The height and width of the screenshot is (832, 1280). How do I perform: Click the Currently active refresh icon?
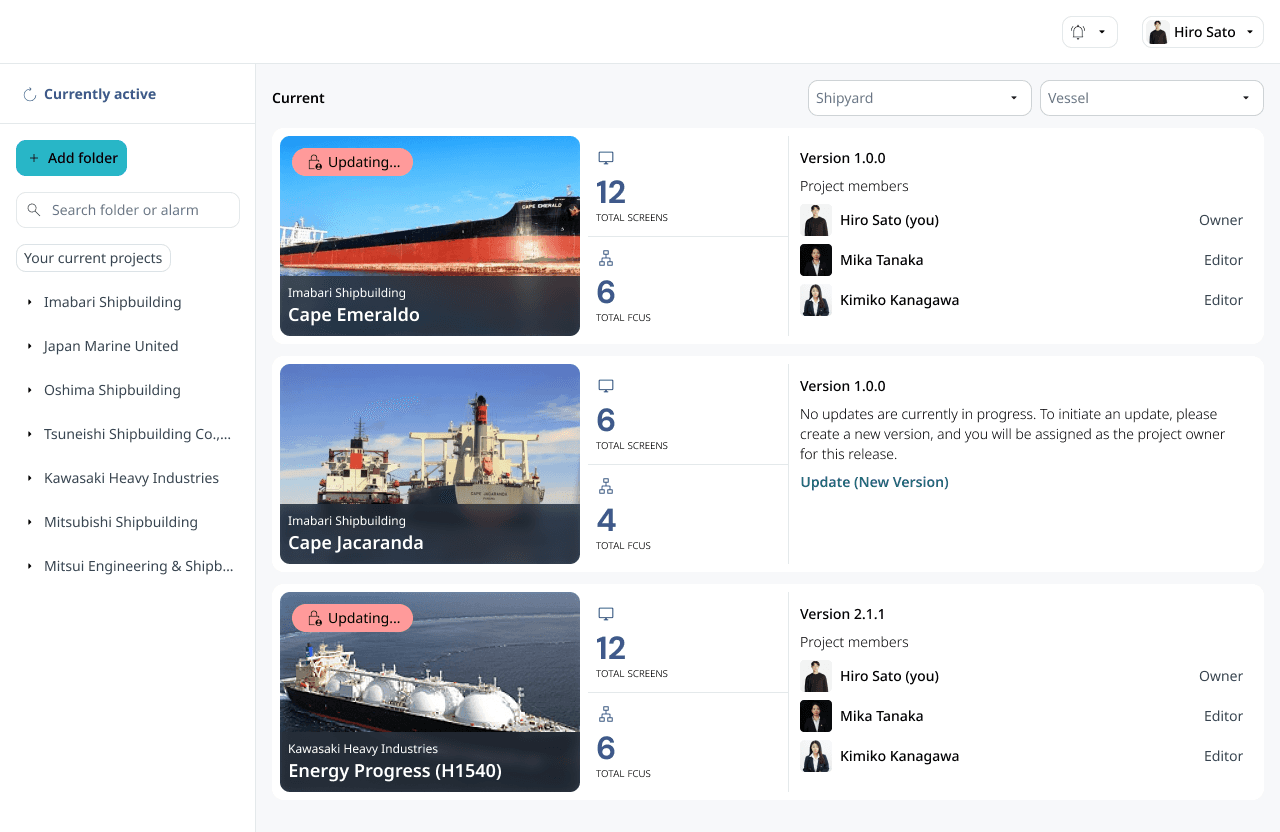pyautogui.click(x=30, y=94)
